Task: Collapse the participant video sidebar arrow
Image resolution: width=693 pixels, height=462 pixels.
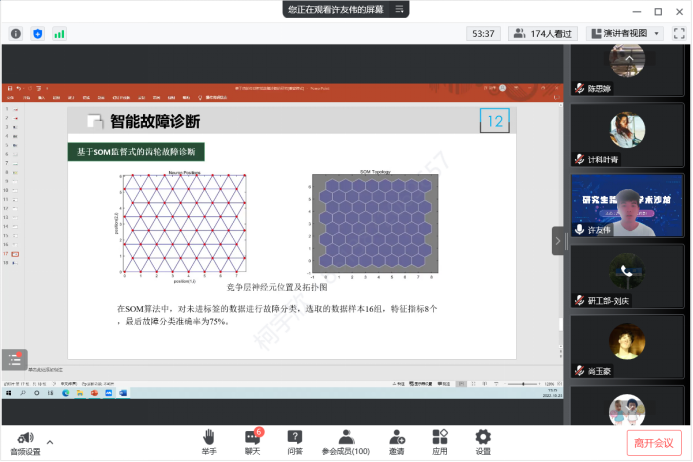Action: tap(558, 240)
